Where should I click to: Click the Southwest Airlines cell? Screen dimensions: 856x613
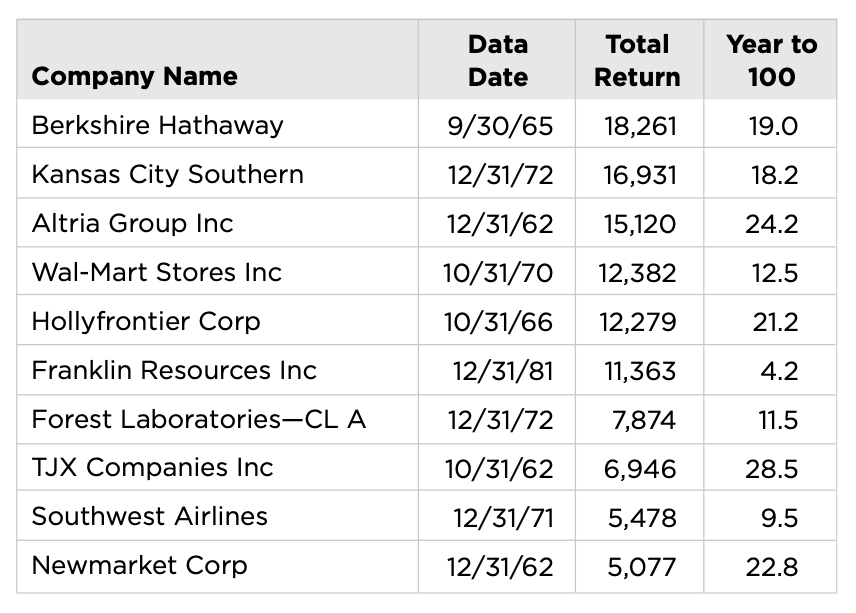coord(150,517)
